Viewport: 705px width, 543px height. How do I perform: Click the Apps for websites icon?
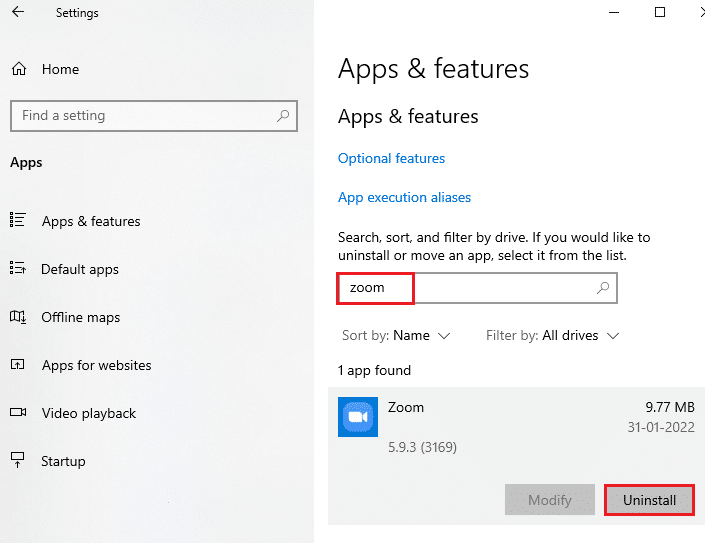pos(18,364)
